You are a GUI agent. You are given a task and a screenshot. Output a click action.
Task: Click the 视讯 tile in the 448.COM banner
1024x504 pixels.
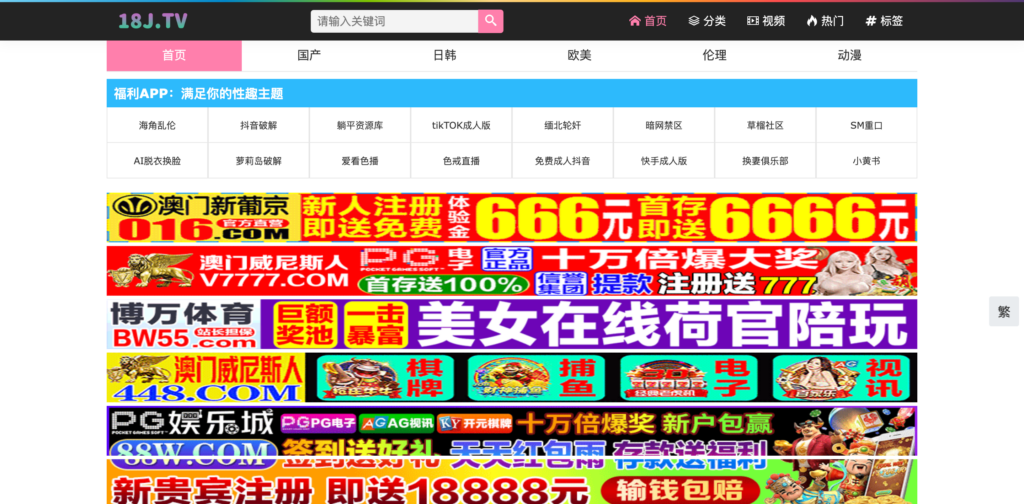point(841,378)
